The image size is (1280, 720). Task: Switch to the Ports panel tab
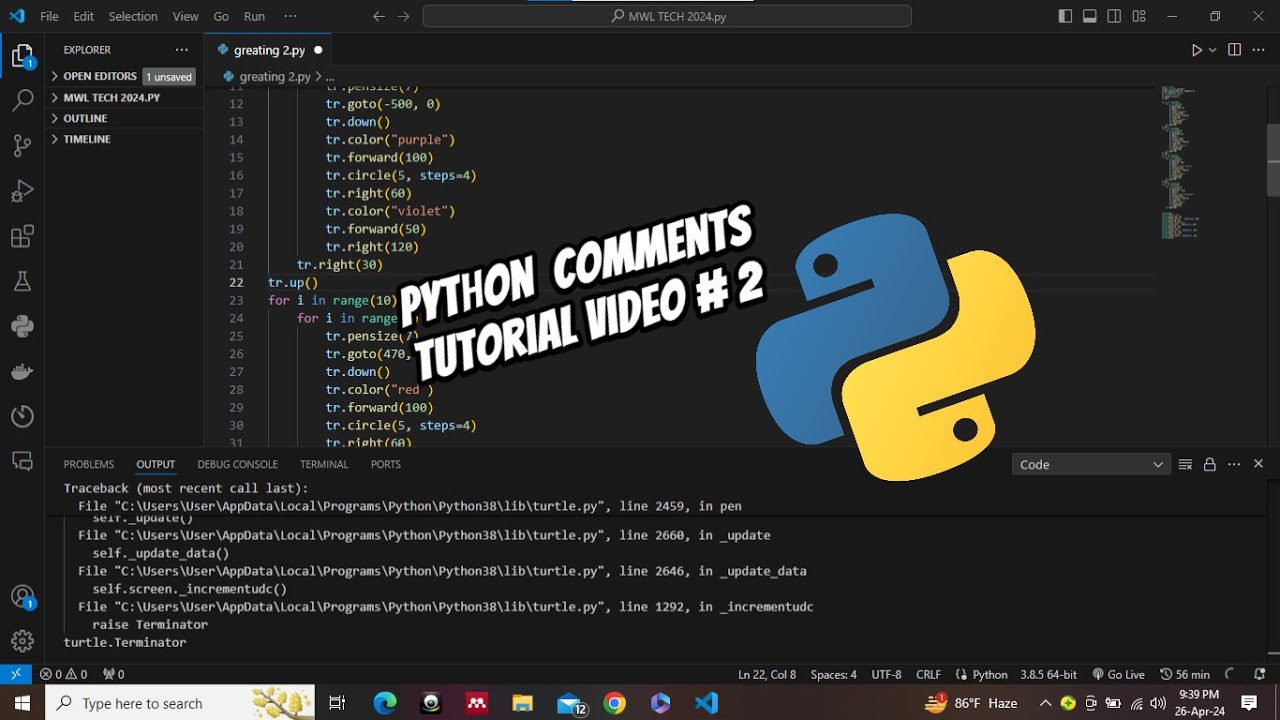pyautogui.click(x=385, y=464)
